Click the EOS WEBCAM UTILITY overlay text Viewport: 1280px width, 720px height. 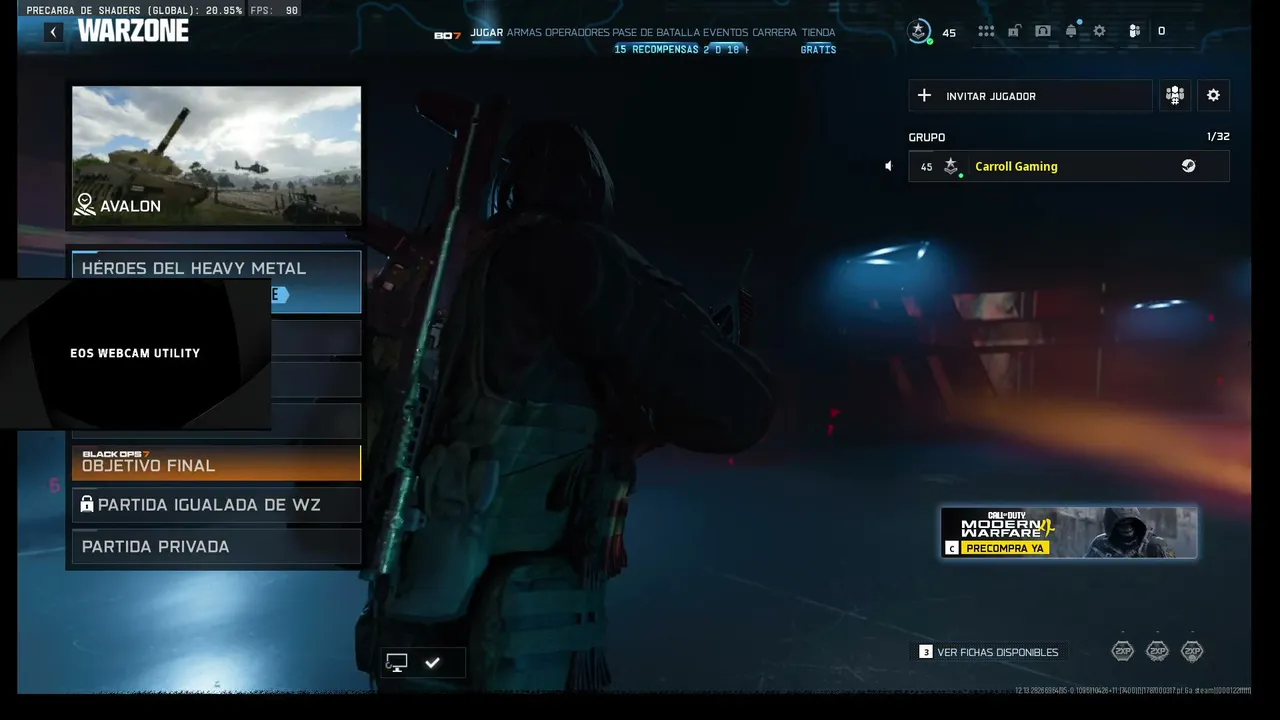pyautogui.click(x=135, y=353)
